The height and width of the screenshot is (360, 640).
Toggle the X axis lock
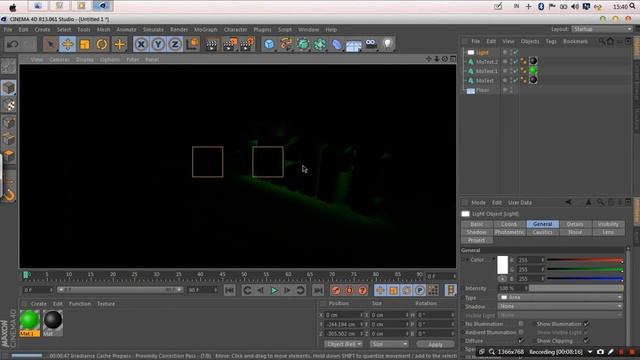(141, 44)
